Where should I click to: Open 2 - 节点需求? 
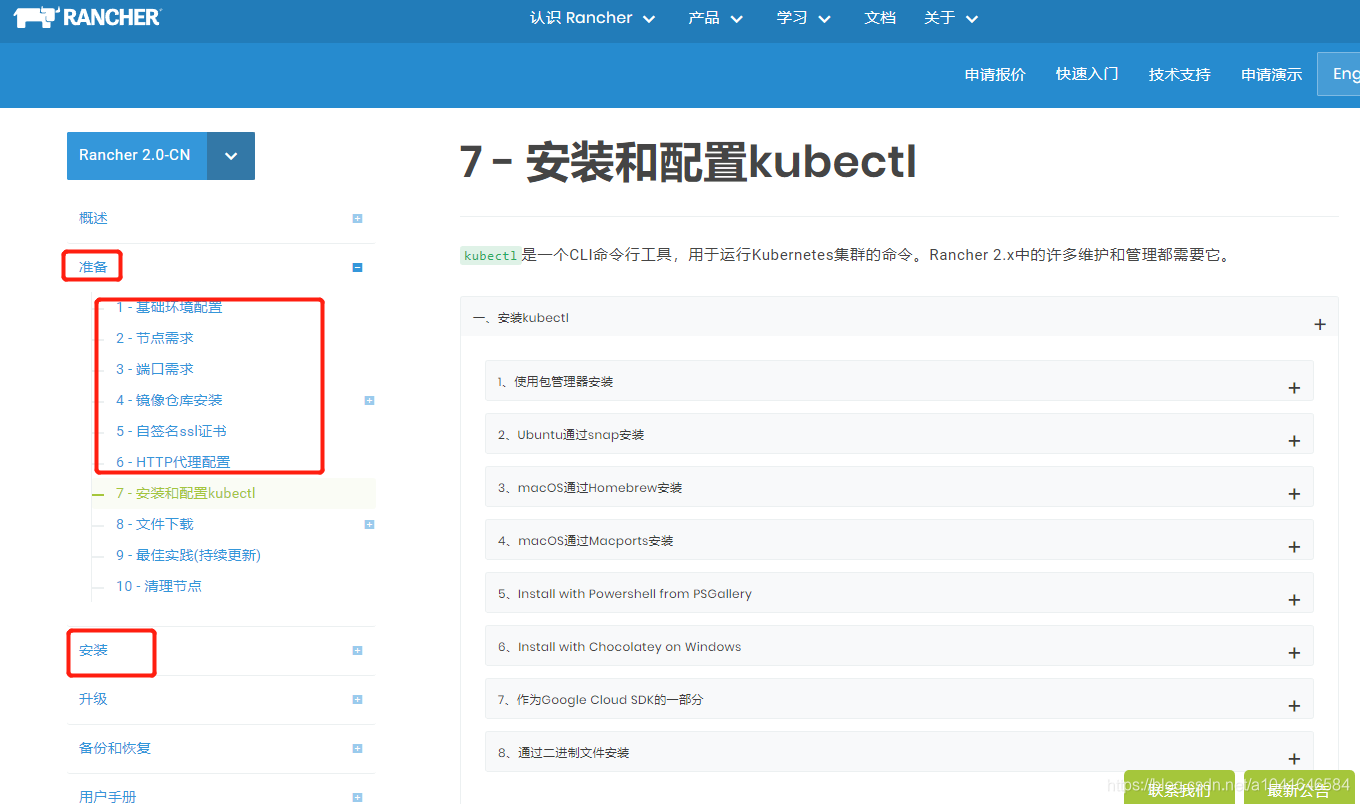(155, 338)
